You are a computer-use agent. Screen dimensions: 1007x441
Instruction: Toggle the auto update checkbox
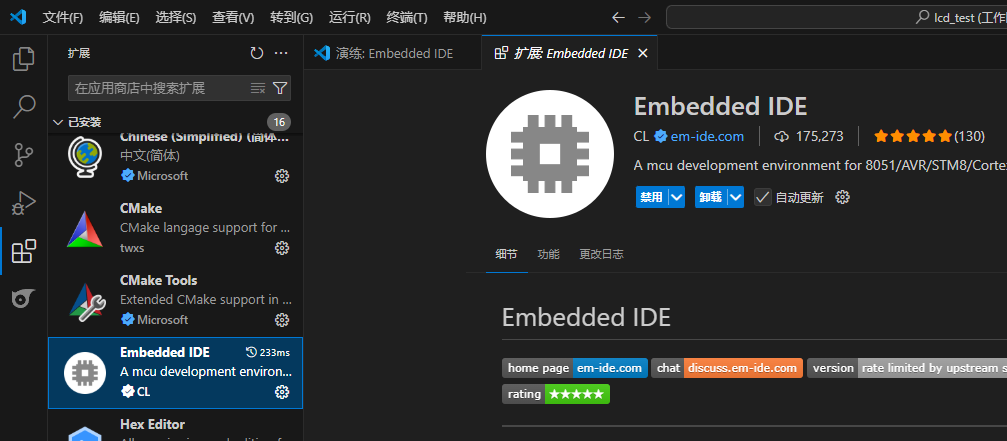[762, 197]
